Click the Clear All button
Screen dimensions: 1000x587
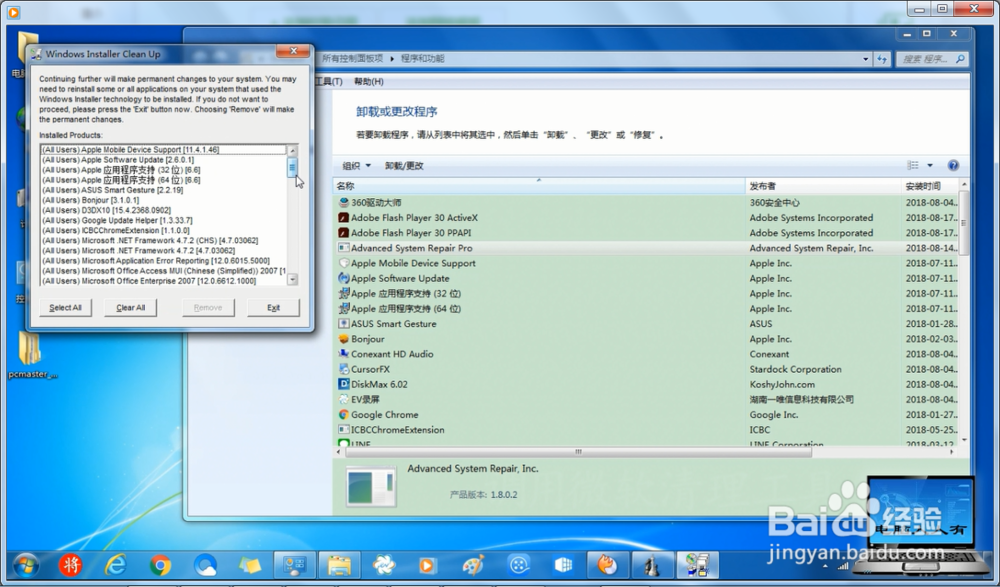point(131,308)
